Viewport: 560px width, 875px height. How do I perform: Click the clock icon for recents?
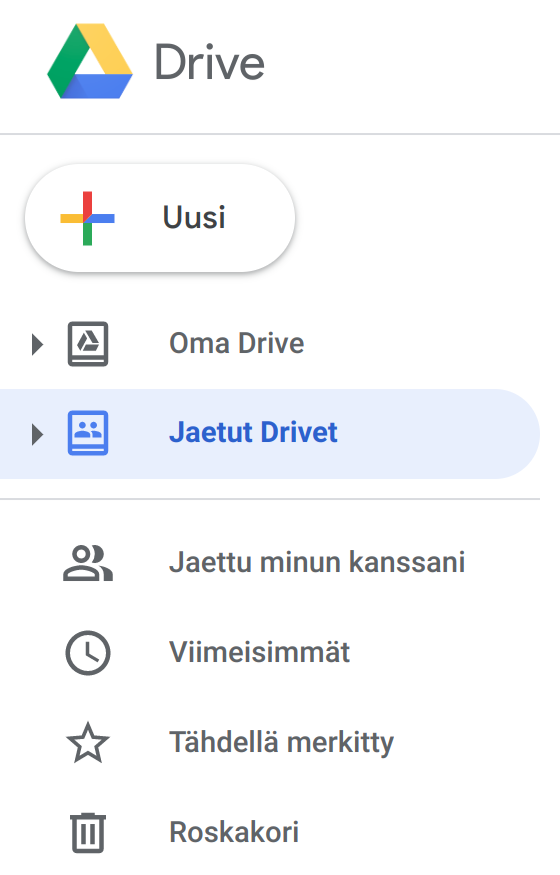click(x=88, y=653)
